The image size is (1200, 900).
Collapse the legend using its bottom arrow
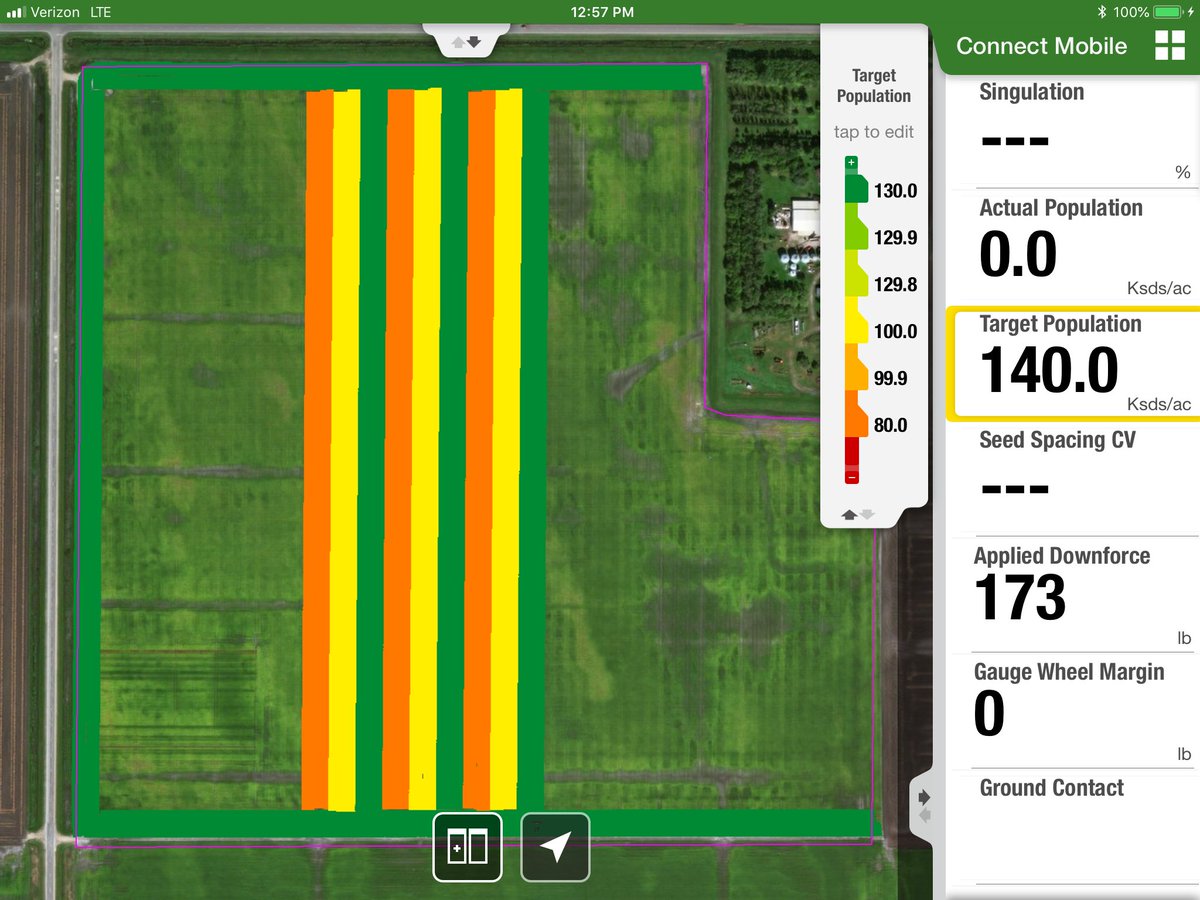(x=866, y=514)
